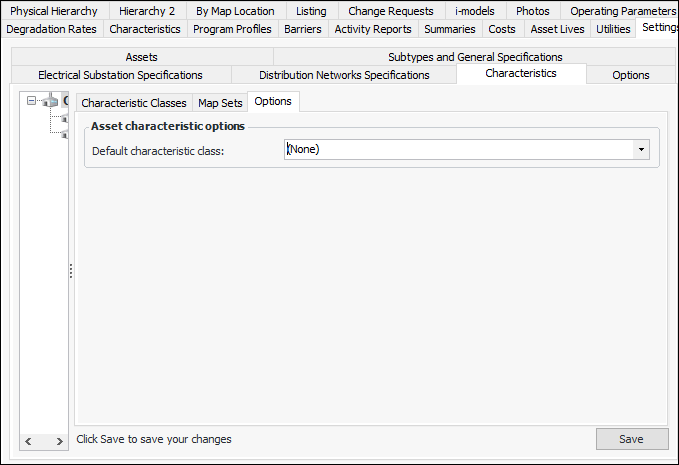This screenshot has width=679, height=465.
Task: Switch to i-models tab
Action: 475,11
